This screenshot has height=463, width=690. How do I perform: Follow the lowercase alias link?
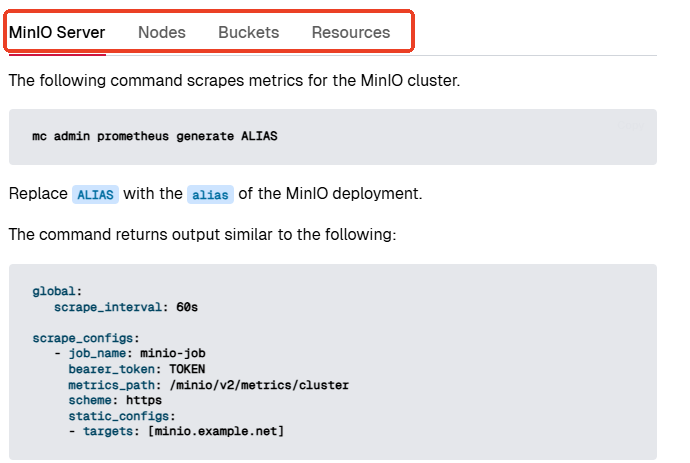(210, 193)
